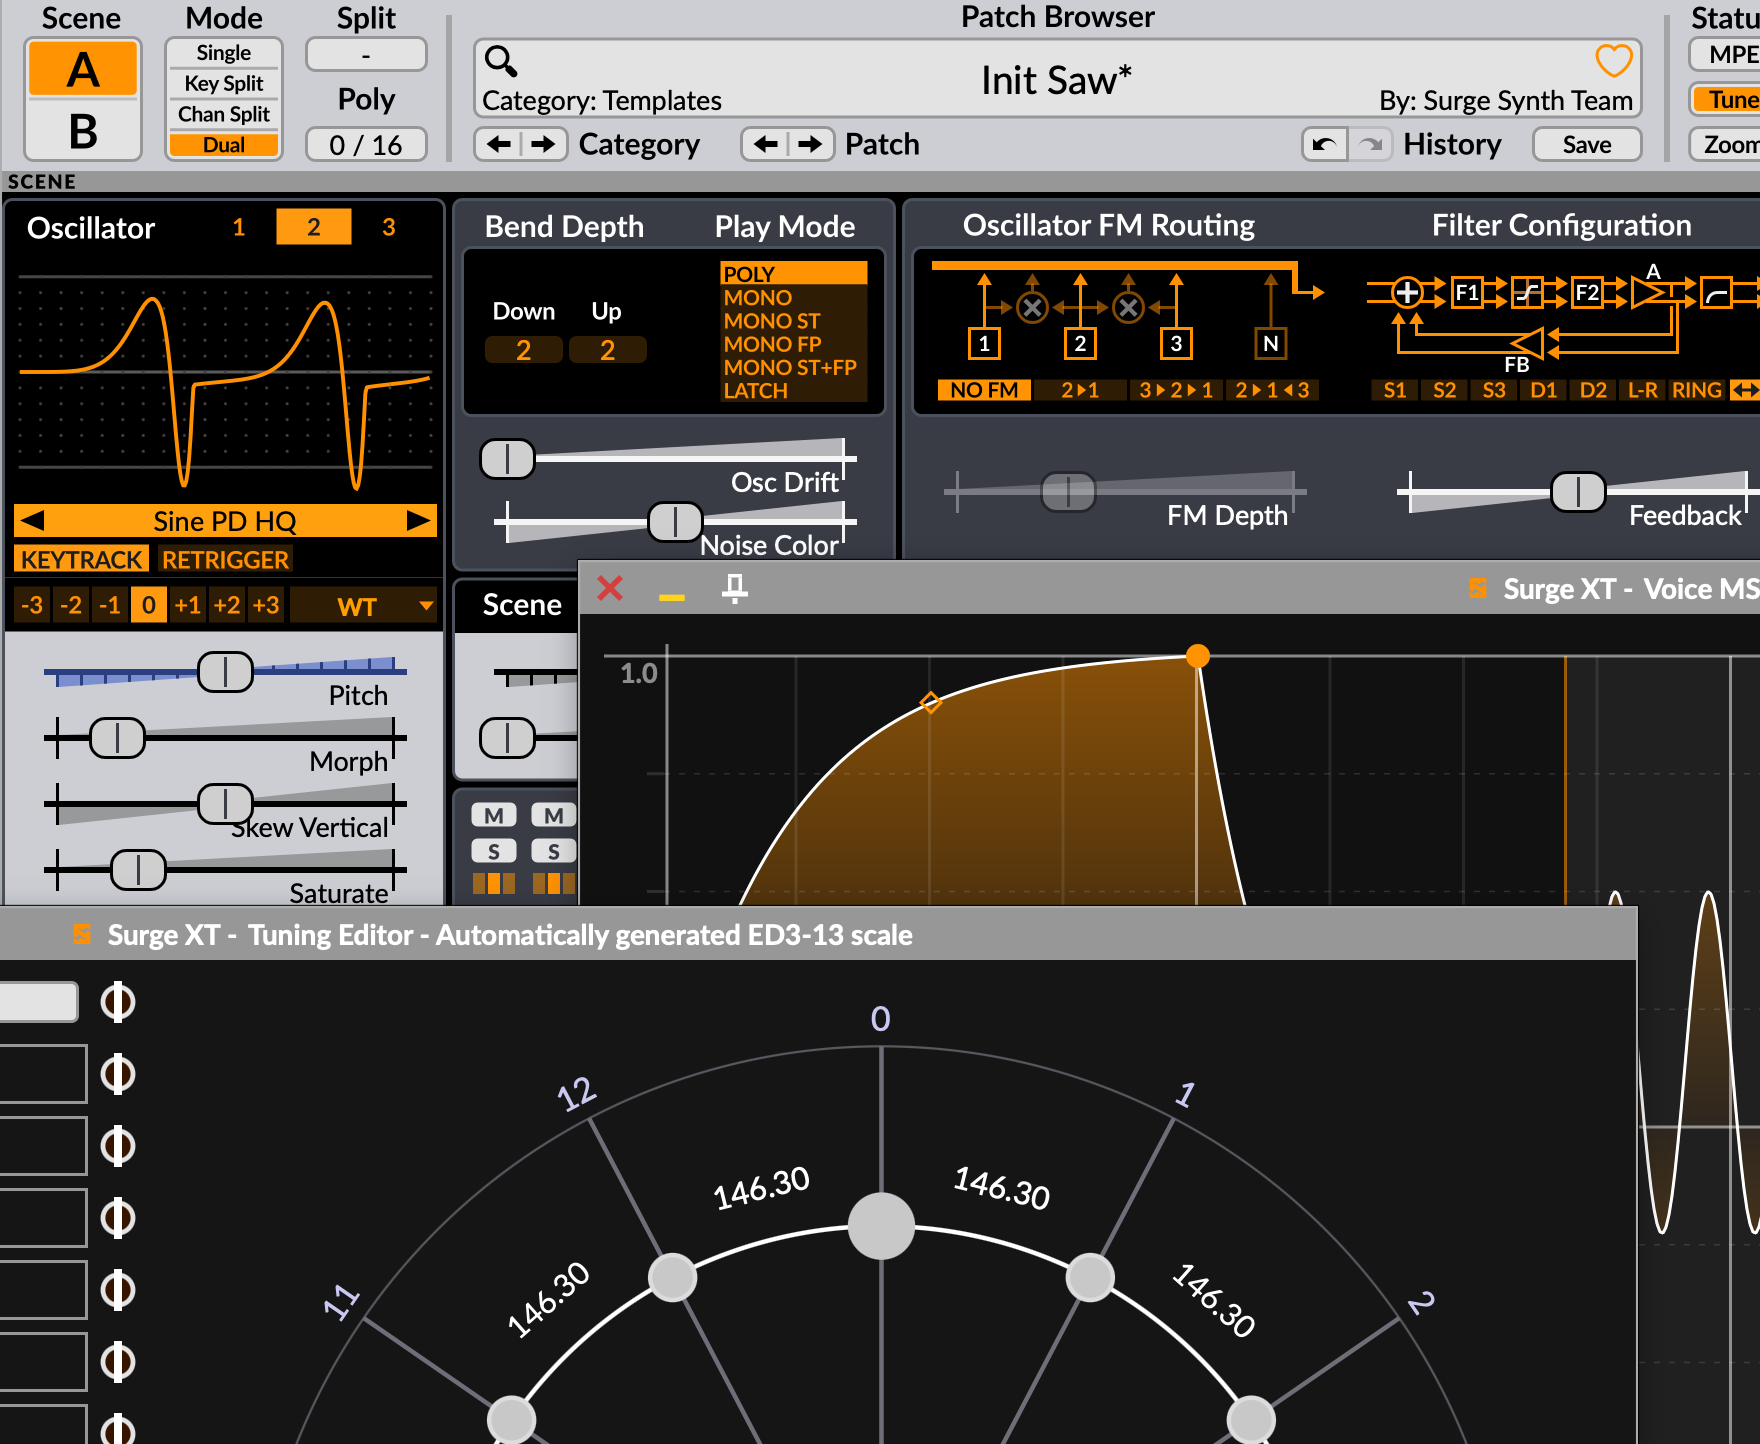Click fifth phi tuning icon in Tuning Editor
The height and width of the screenshot is (1444, 1760).
[x=118, y=1290]
